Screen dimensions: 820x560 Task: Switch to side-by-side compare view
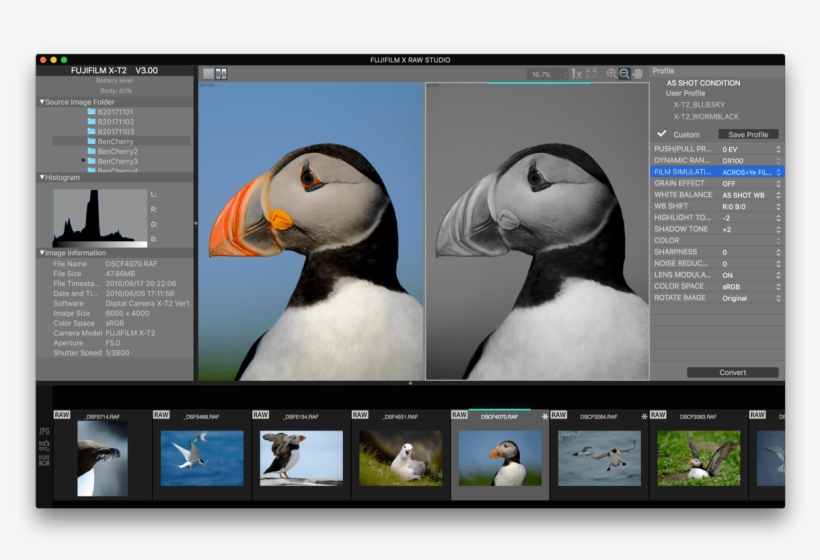tap(221, 74)
